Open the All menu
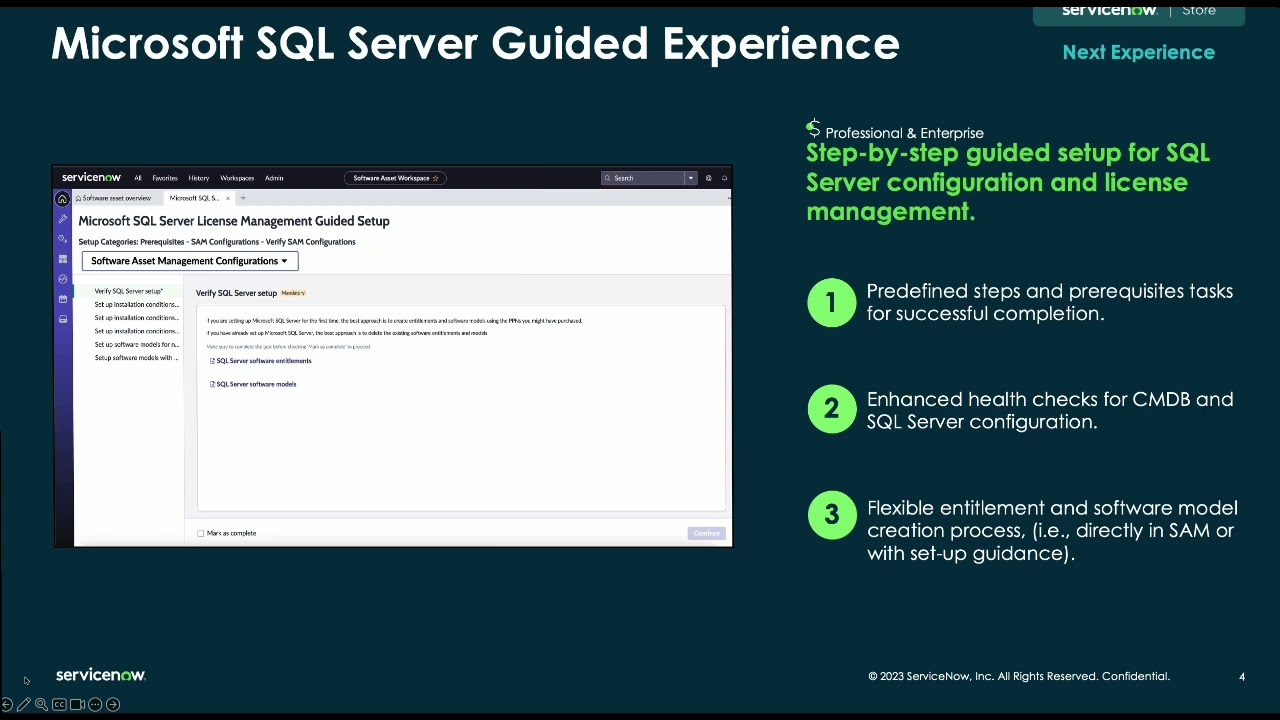 click(138, 178)
